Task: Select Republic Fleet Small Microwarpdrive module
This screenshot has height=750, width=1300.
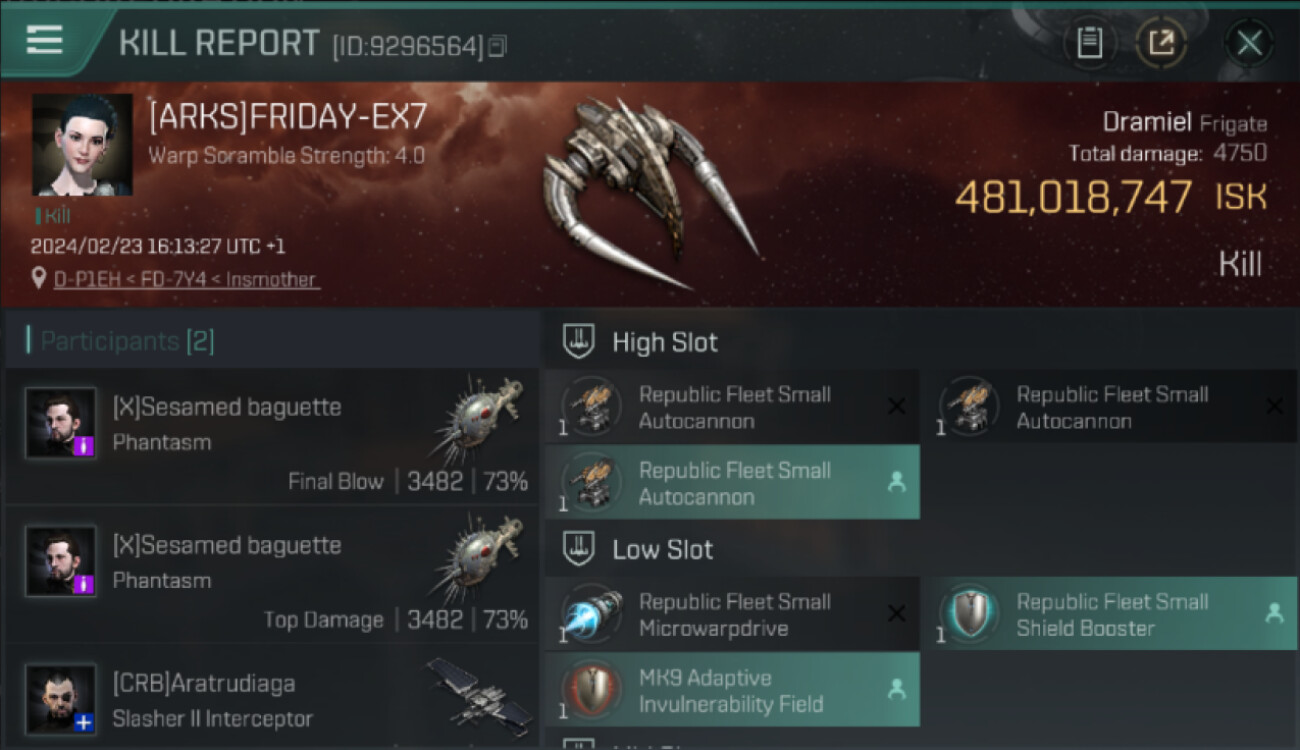Action: click(732, 614)
